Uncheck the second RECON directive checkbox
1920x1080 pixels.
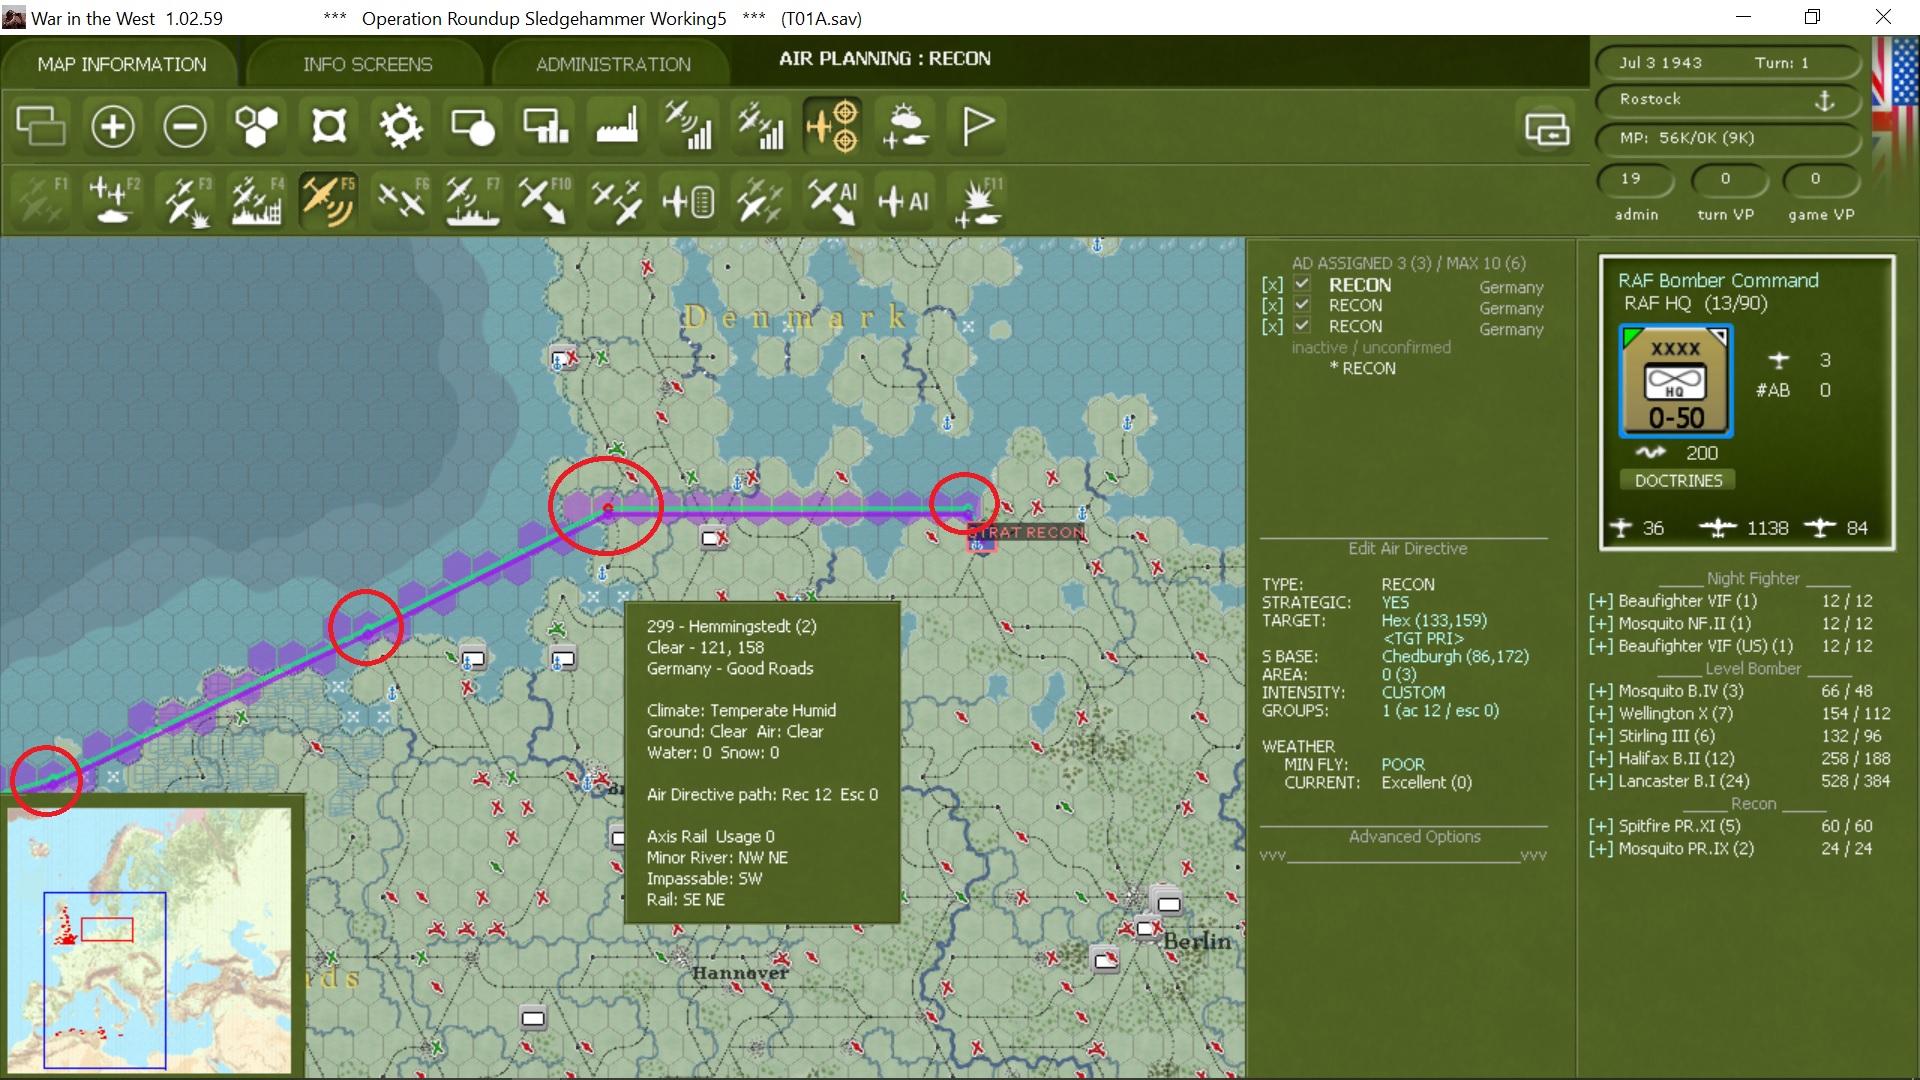[x=1302, y=305]
